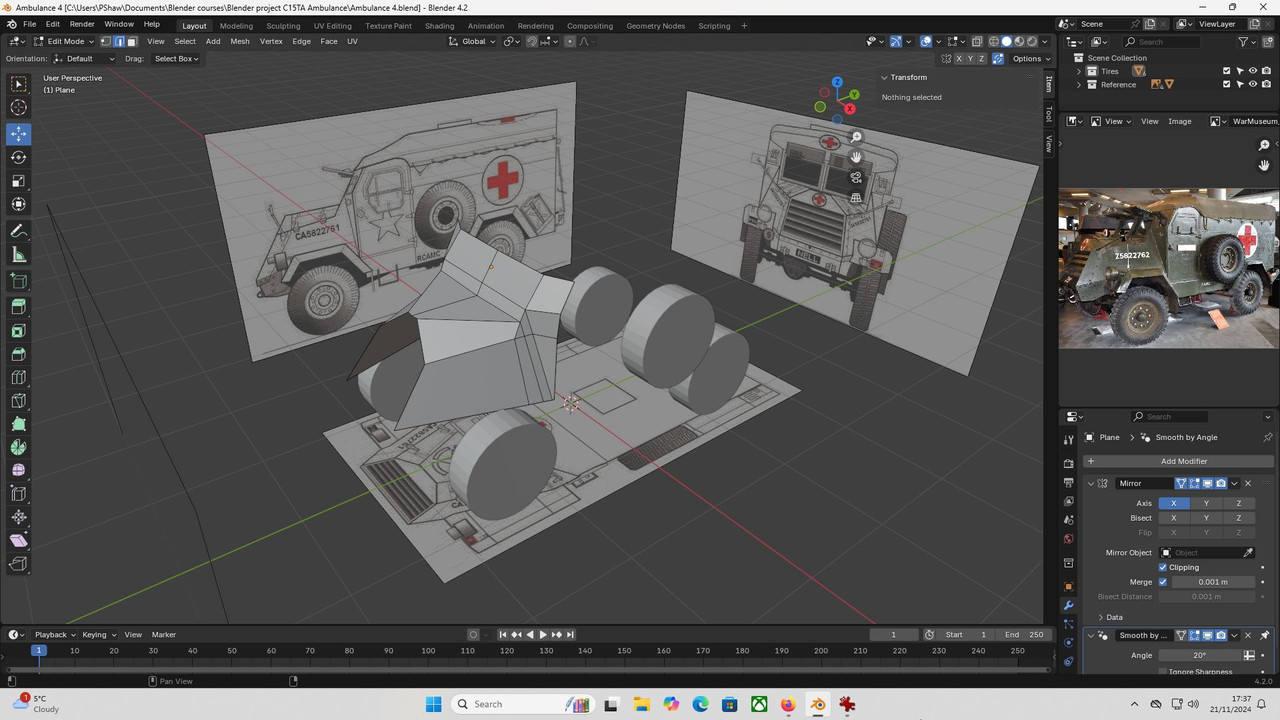Image resolution: width=1280 pixels, height=720 pixels.
Task: Click the Smooth by Angle value field
Action: (x=1198, y=655)
